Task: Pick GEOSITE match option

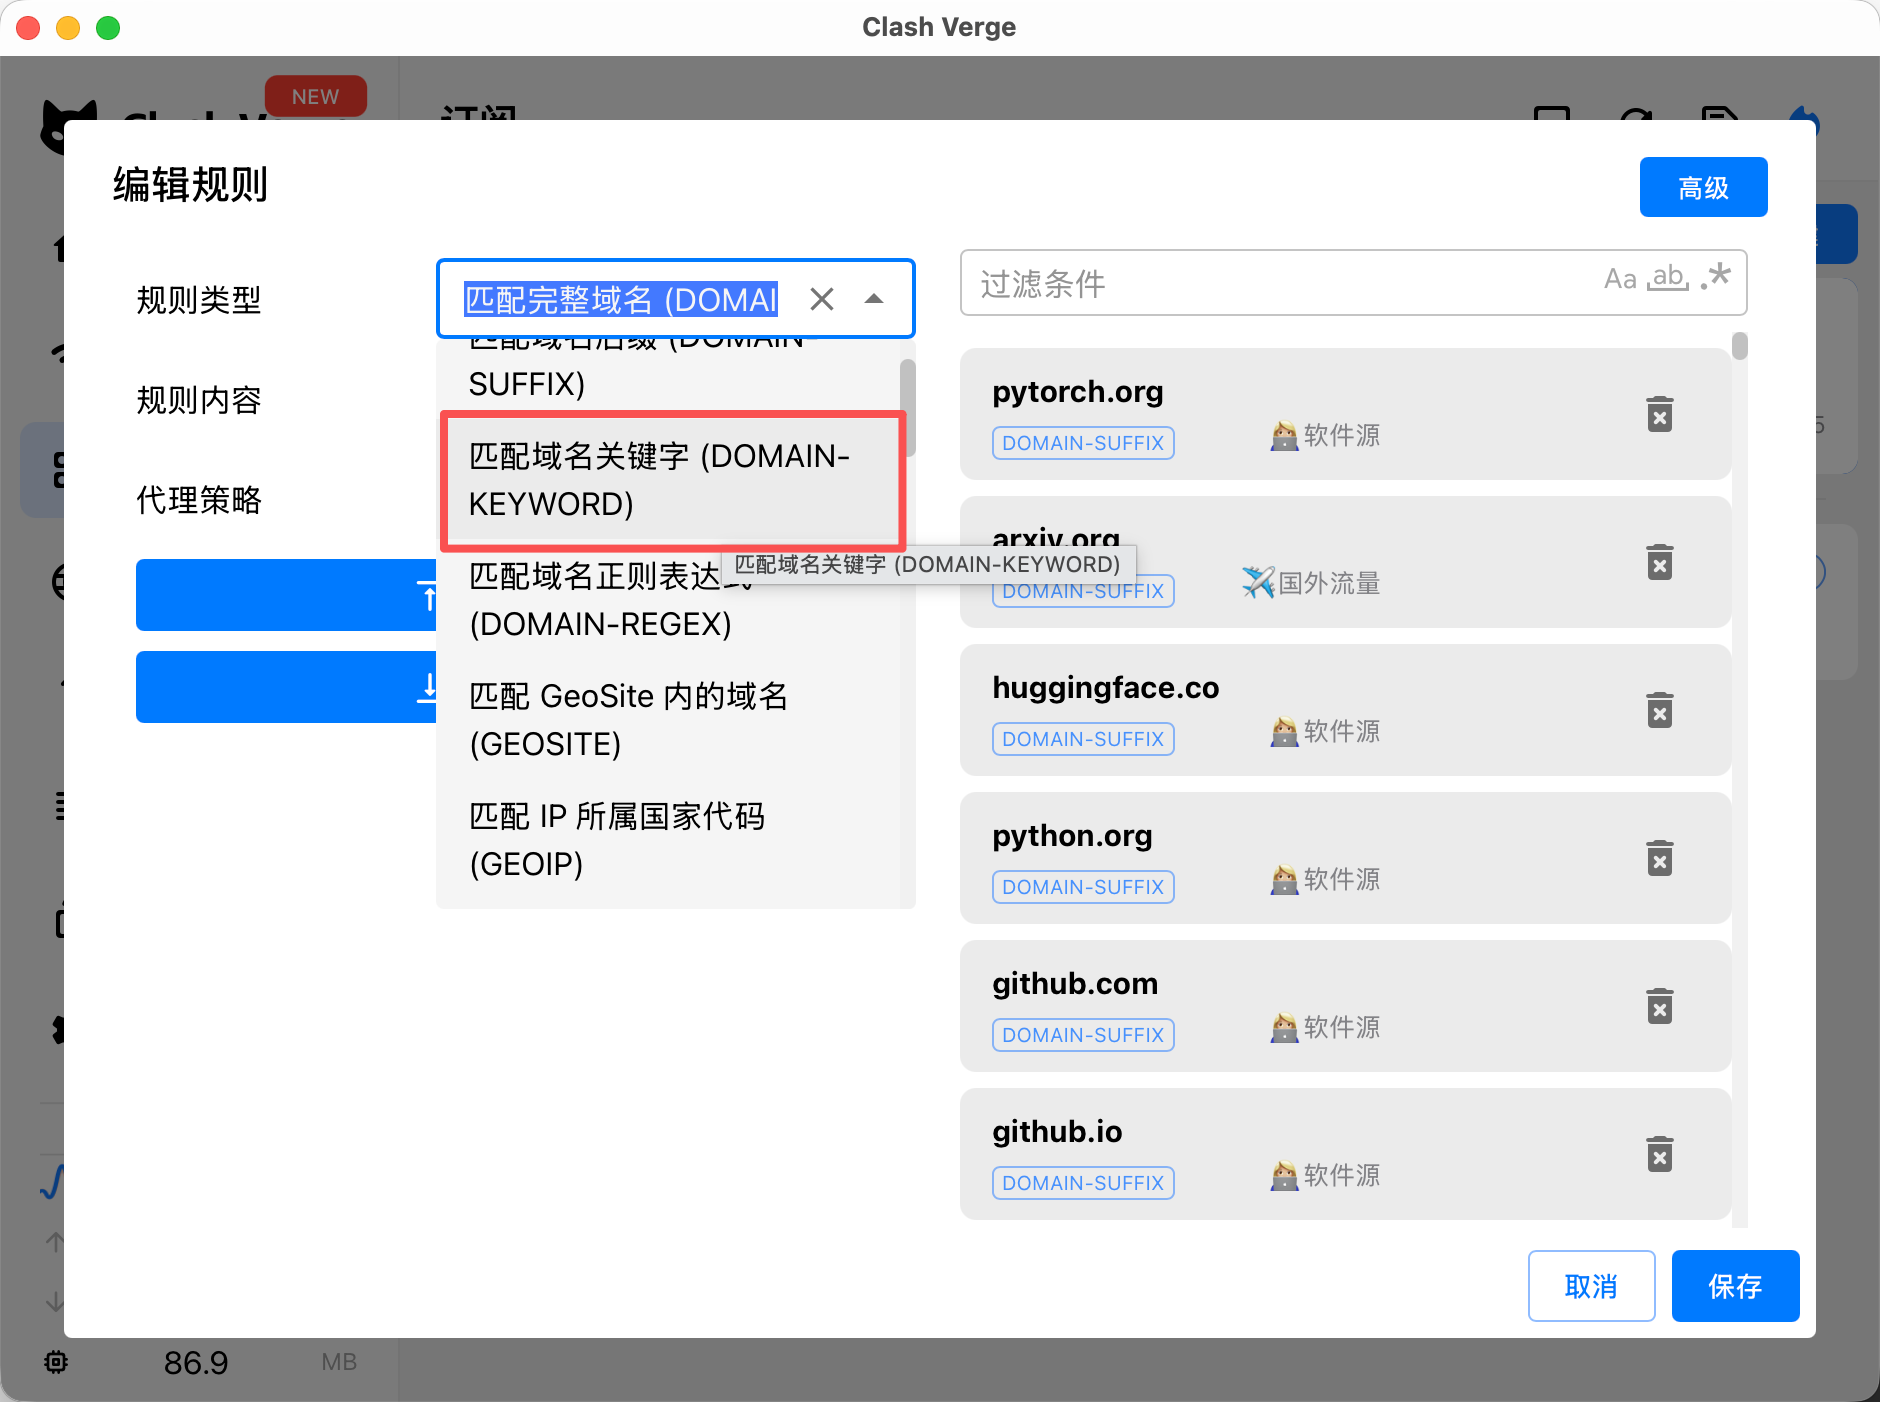Action: pyautogui.click(x=628, y=720)
